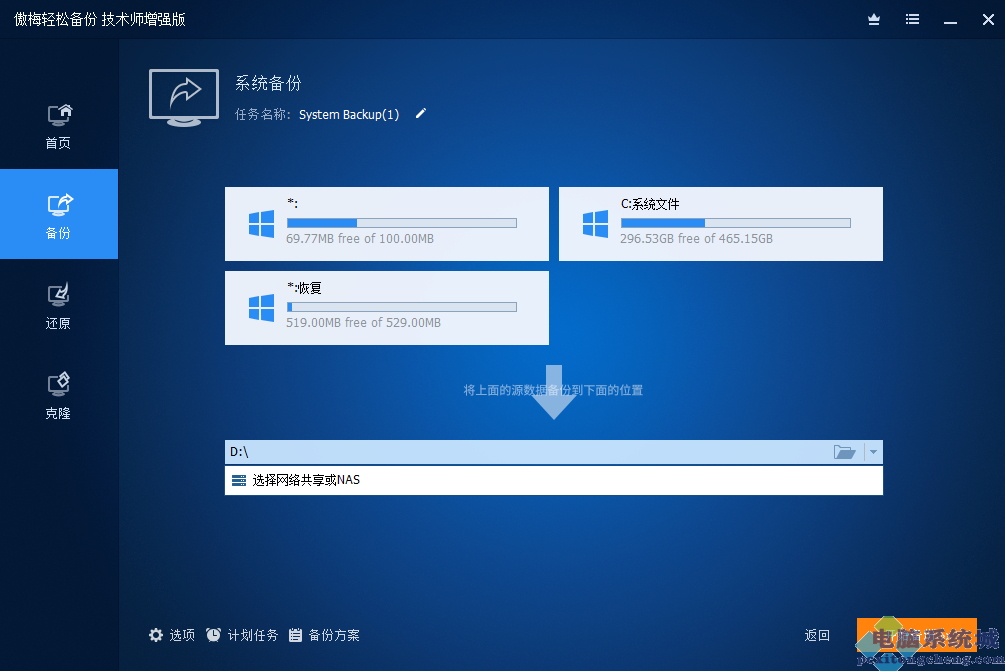Click the notepad icon beside 备份方案
Screen dimensions: 1005x671
[295, 635]
